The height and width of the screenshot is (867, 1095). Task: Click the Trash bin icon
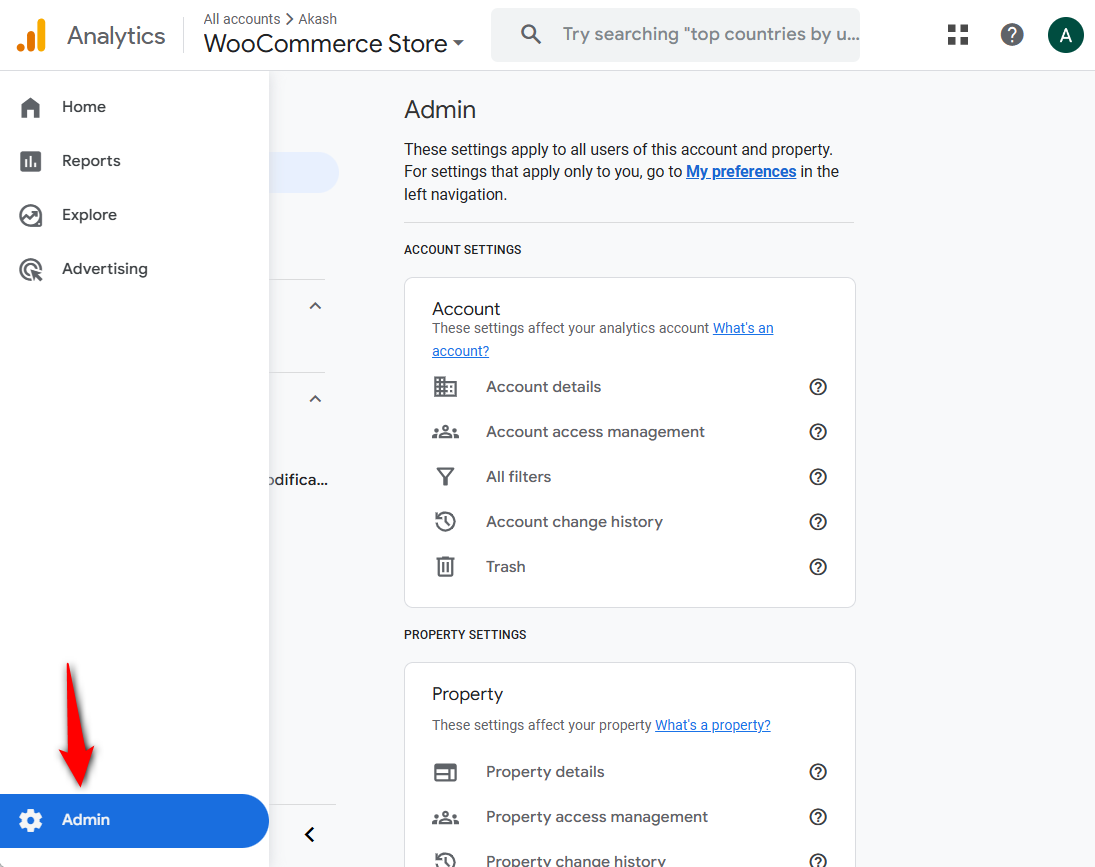tap(446, 567)
